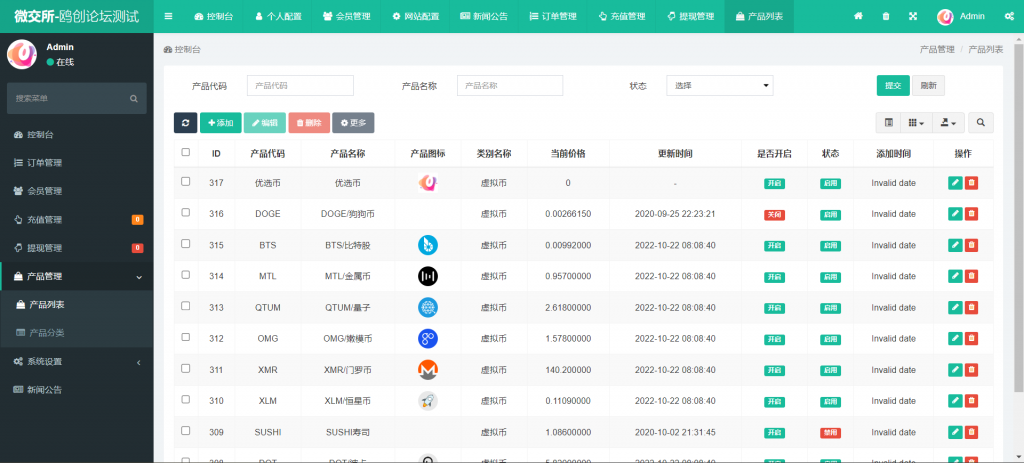Open the table search magnifier button
The height and width of the screenshot is (463, 1024).
(981, 123)
